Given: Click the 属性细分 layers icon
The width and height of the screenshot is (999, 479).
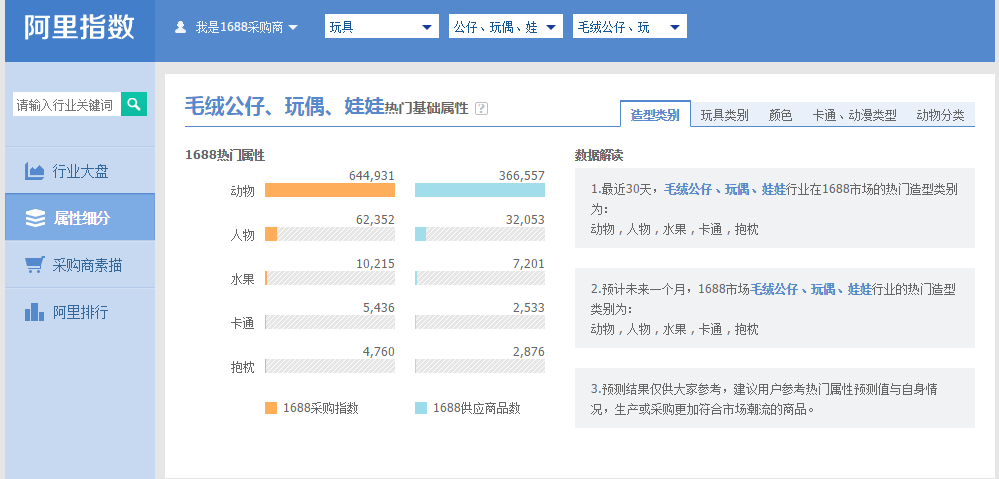Looking at the screenshot, I should [x=35, y=218].
